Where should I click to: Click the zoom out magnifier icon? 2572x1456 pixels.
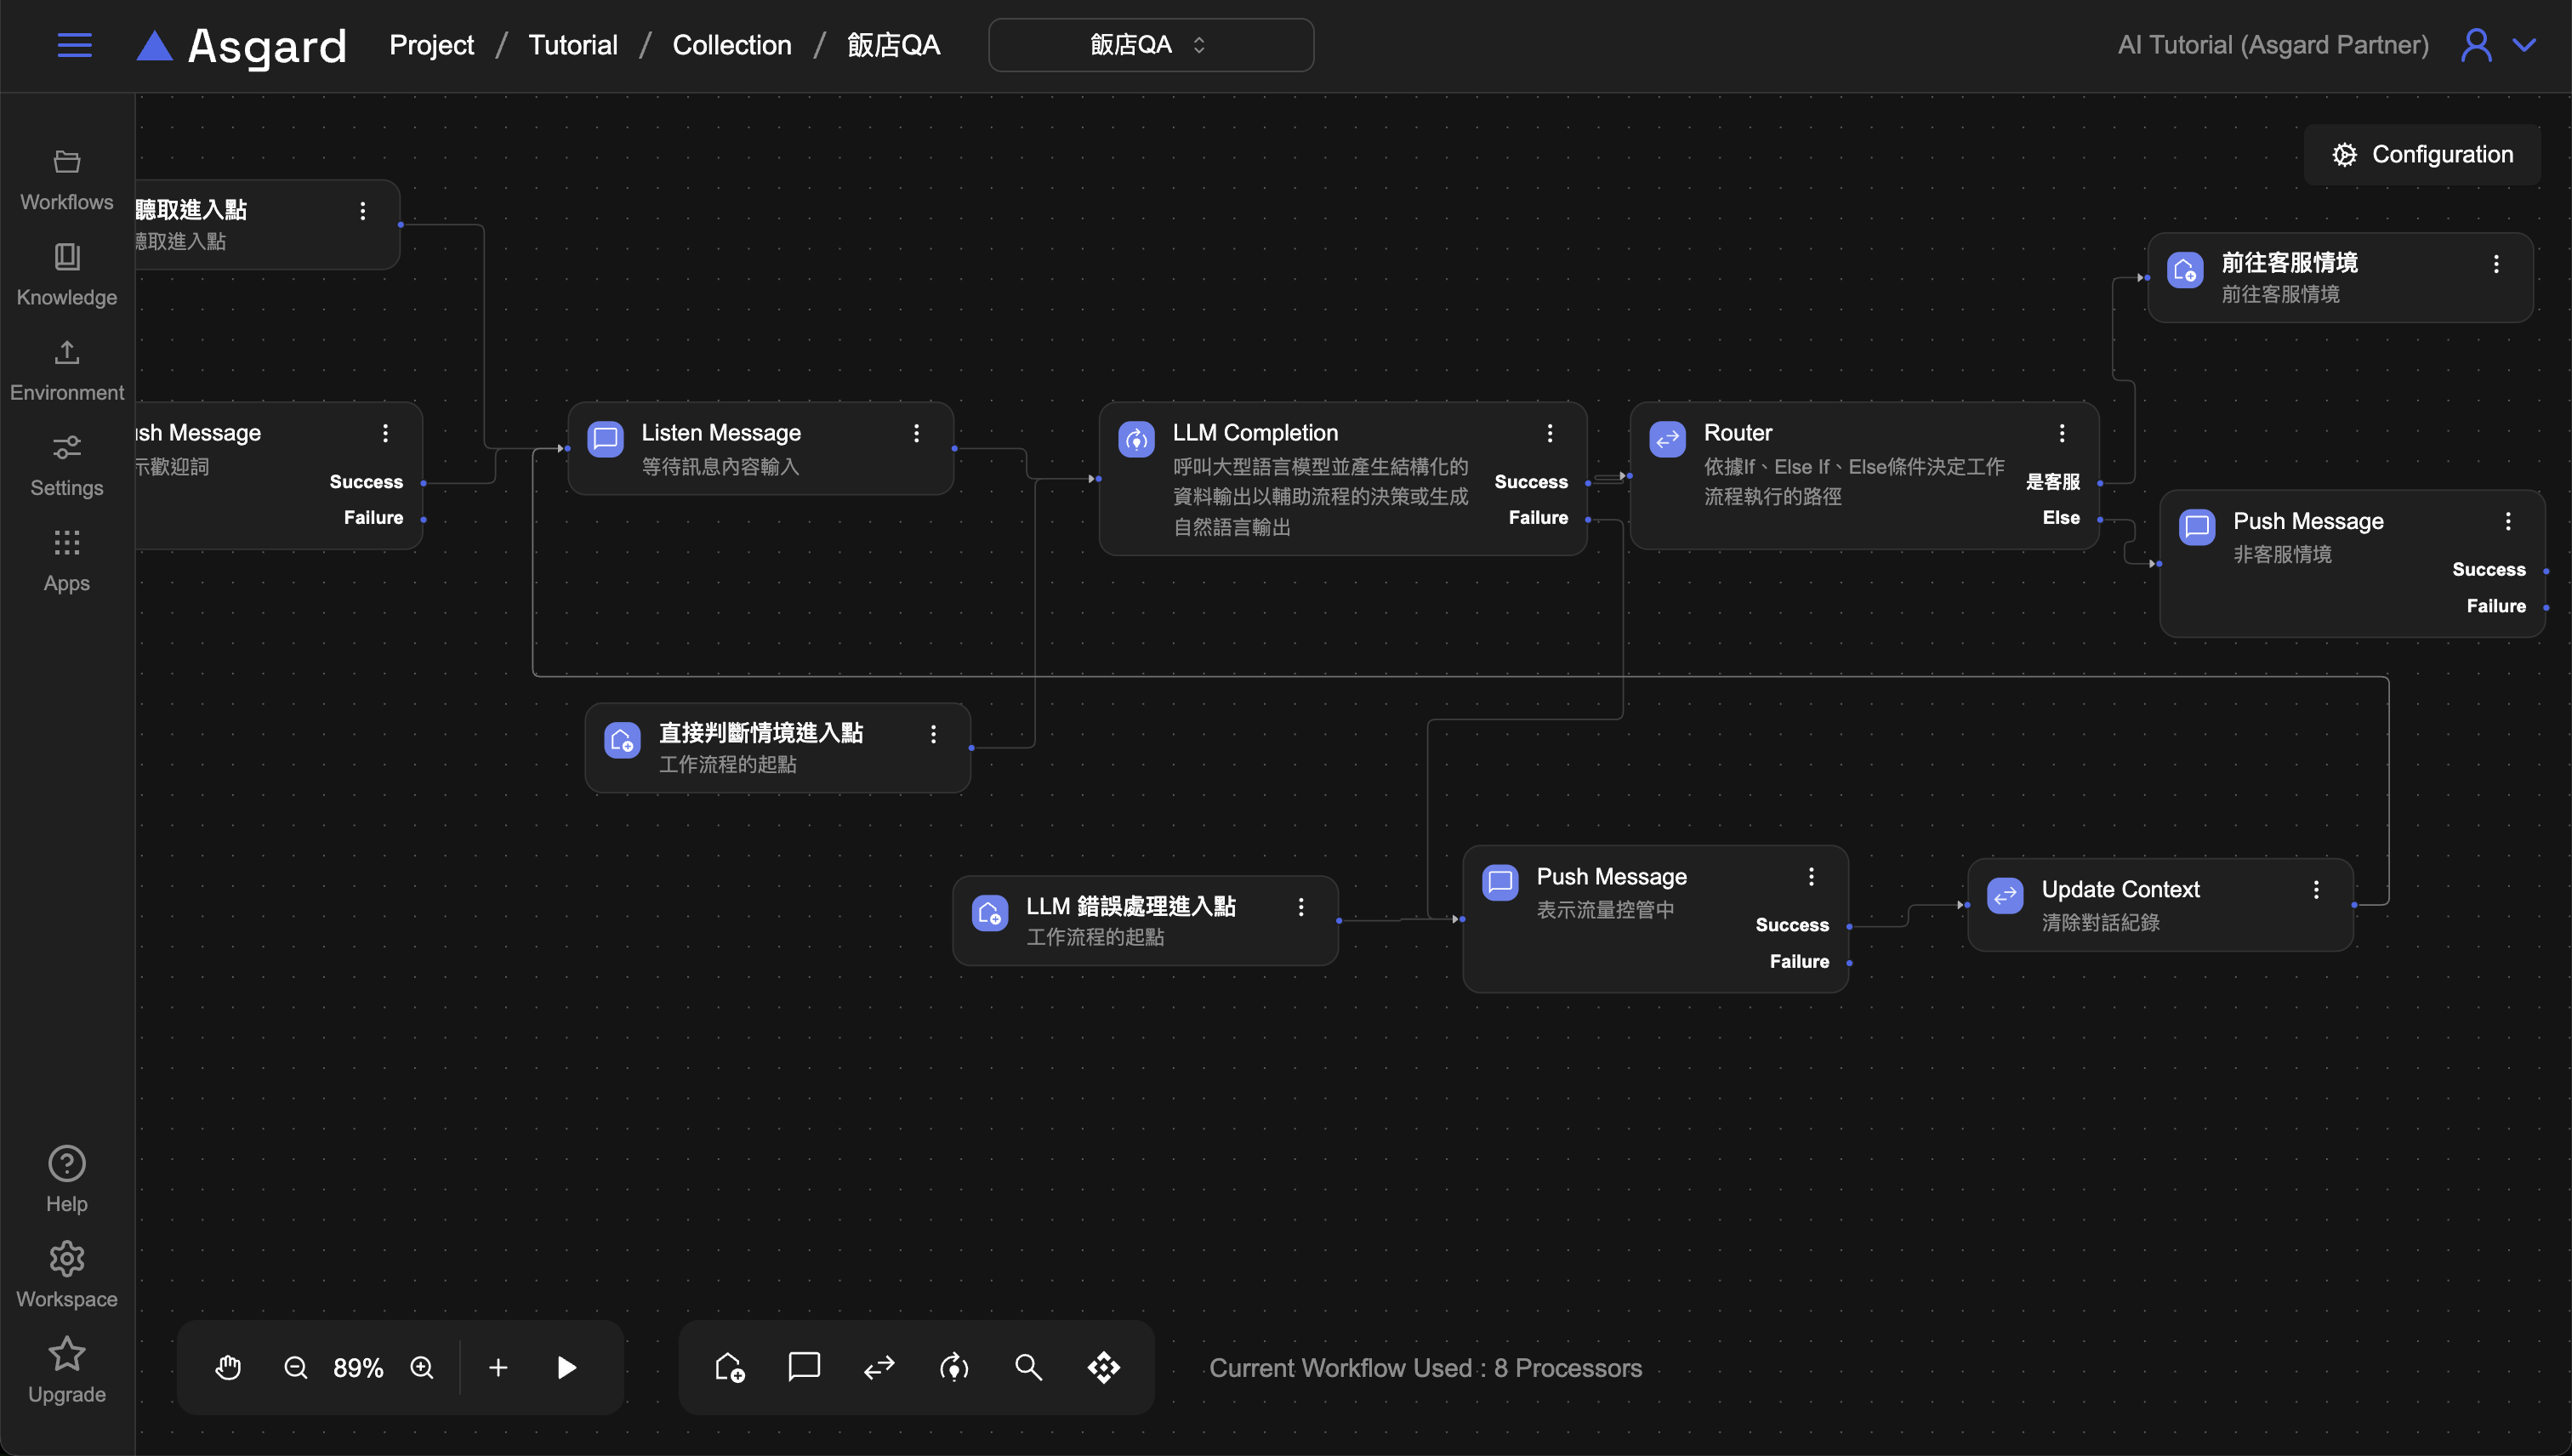(x=295, y=1367)
